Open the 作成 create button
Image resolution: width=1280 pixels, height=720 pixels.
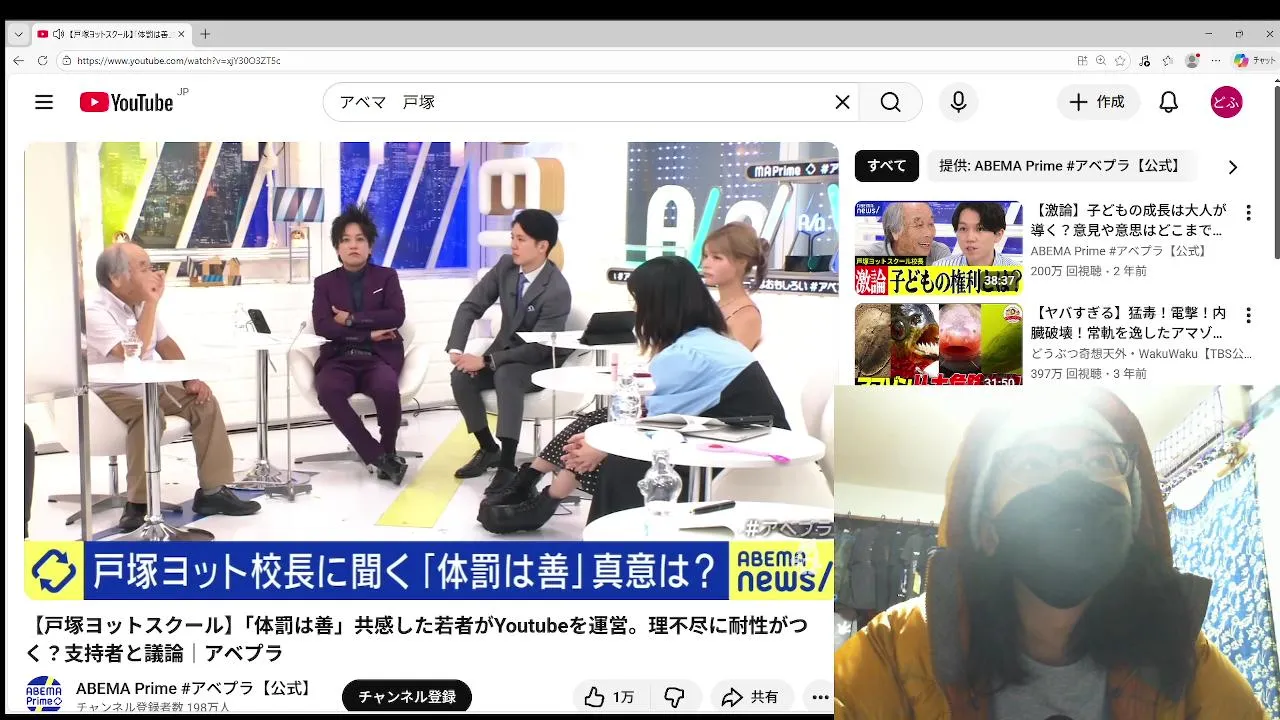(x=1098, y=102)
